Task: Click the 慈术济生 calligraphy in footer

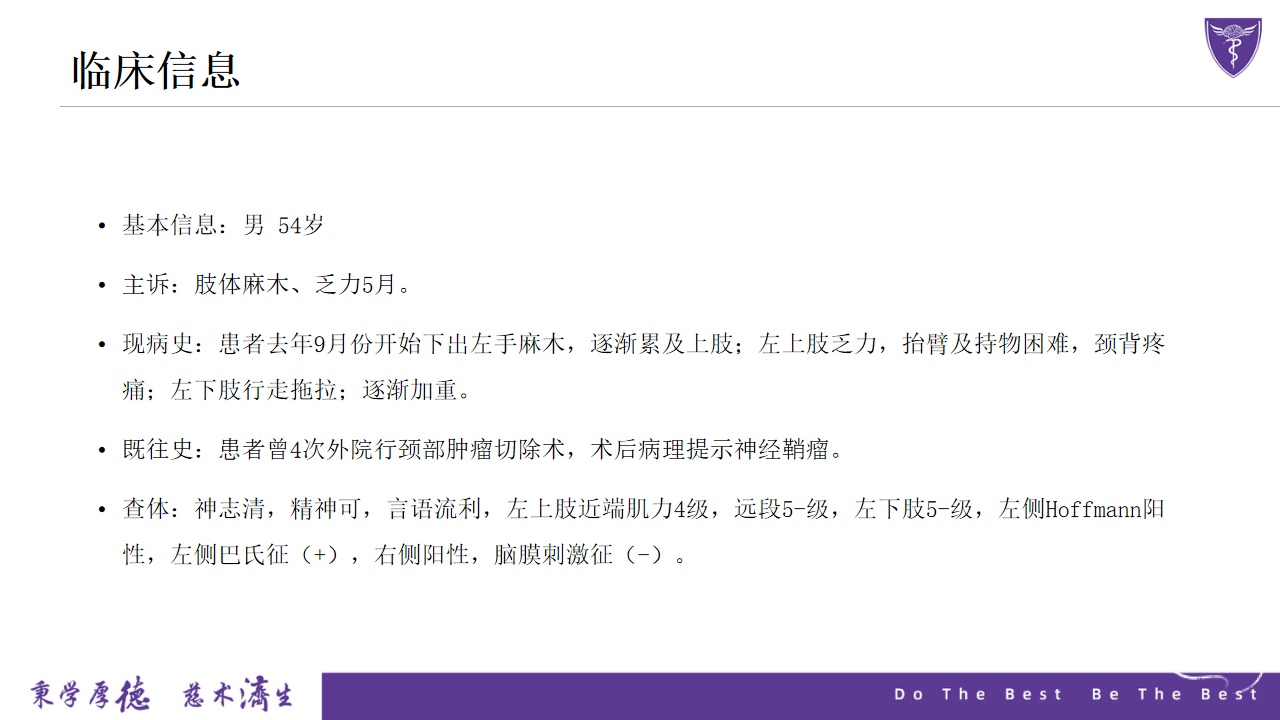Action: click(238, 694)
